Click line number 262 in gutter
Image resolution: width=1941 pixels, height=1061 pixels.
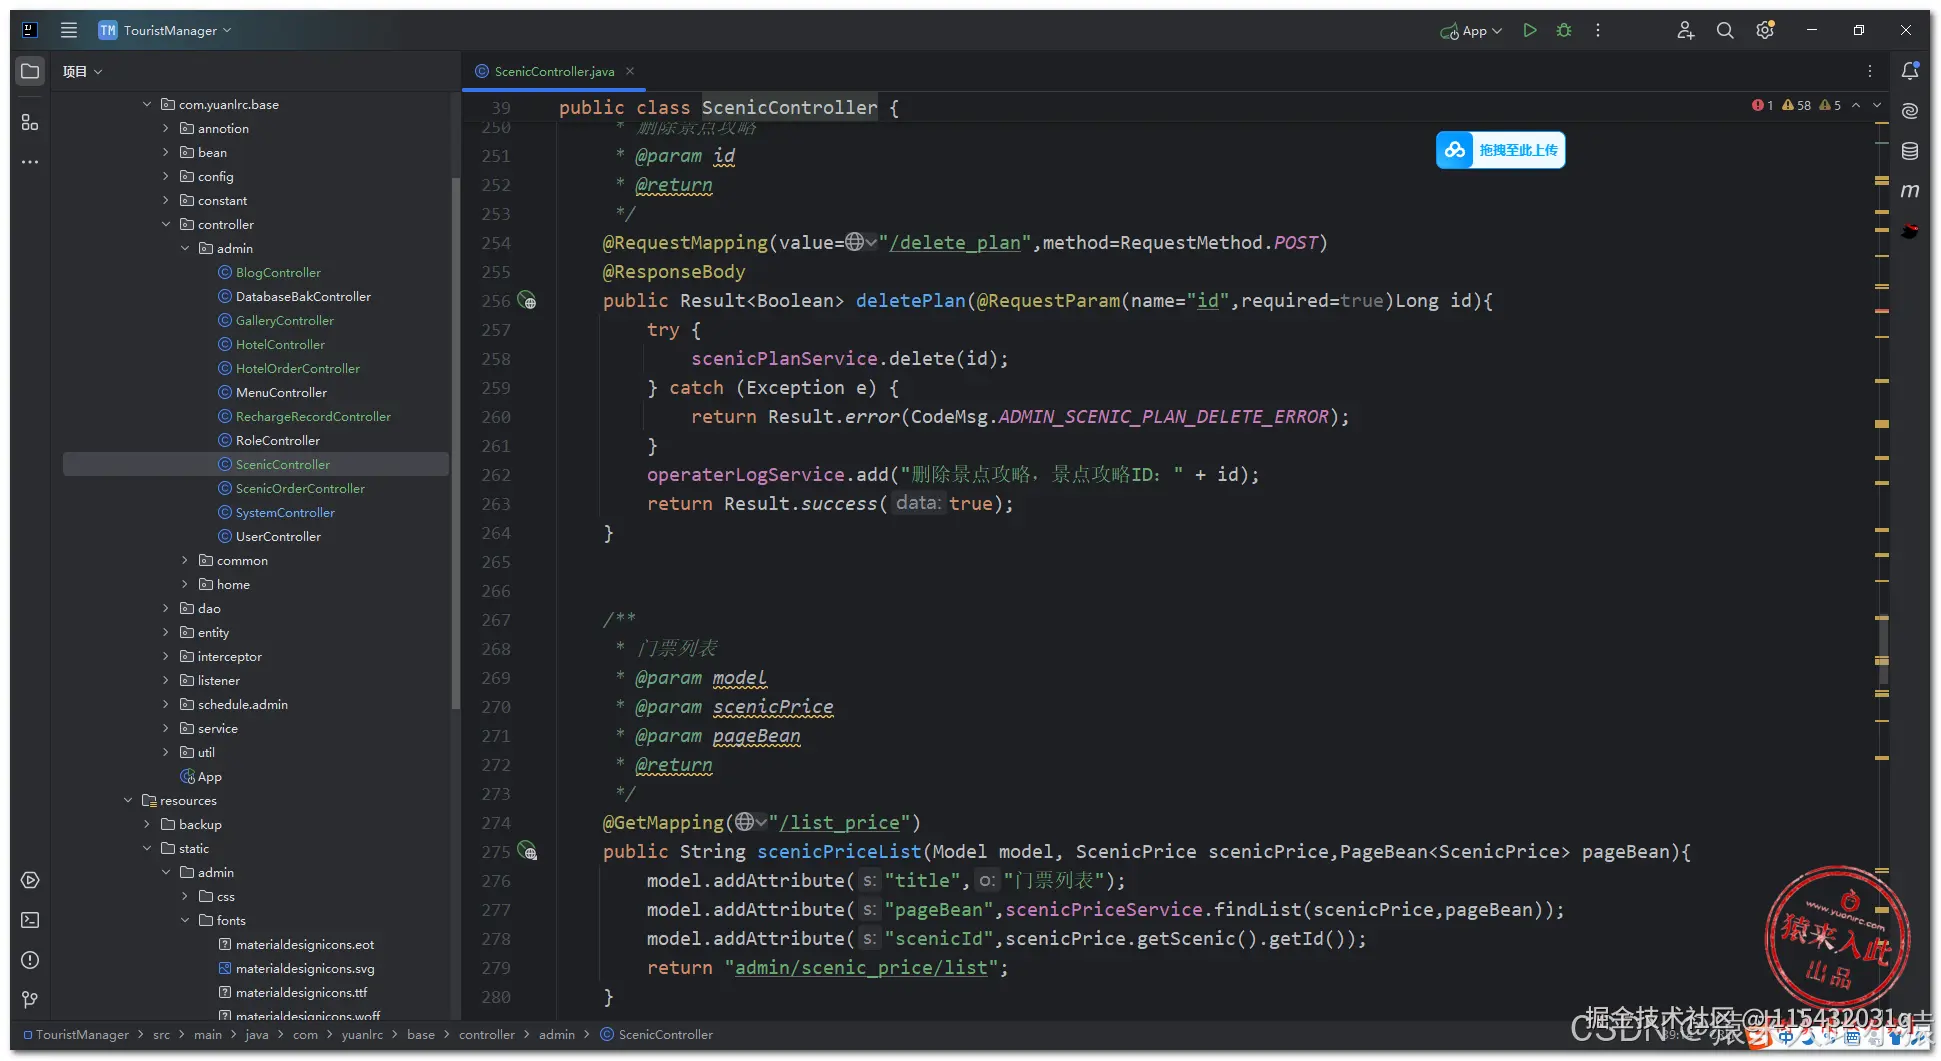click(496, 475)
